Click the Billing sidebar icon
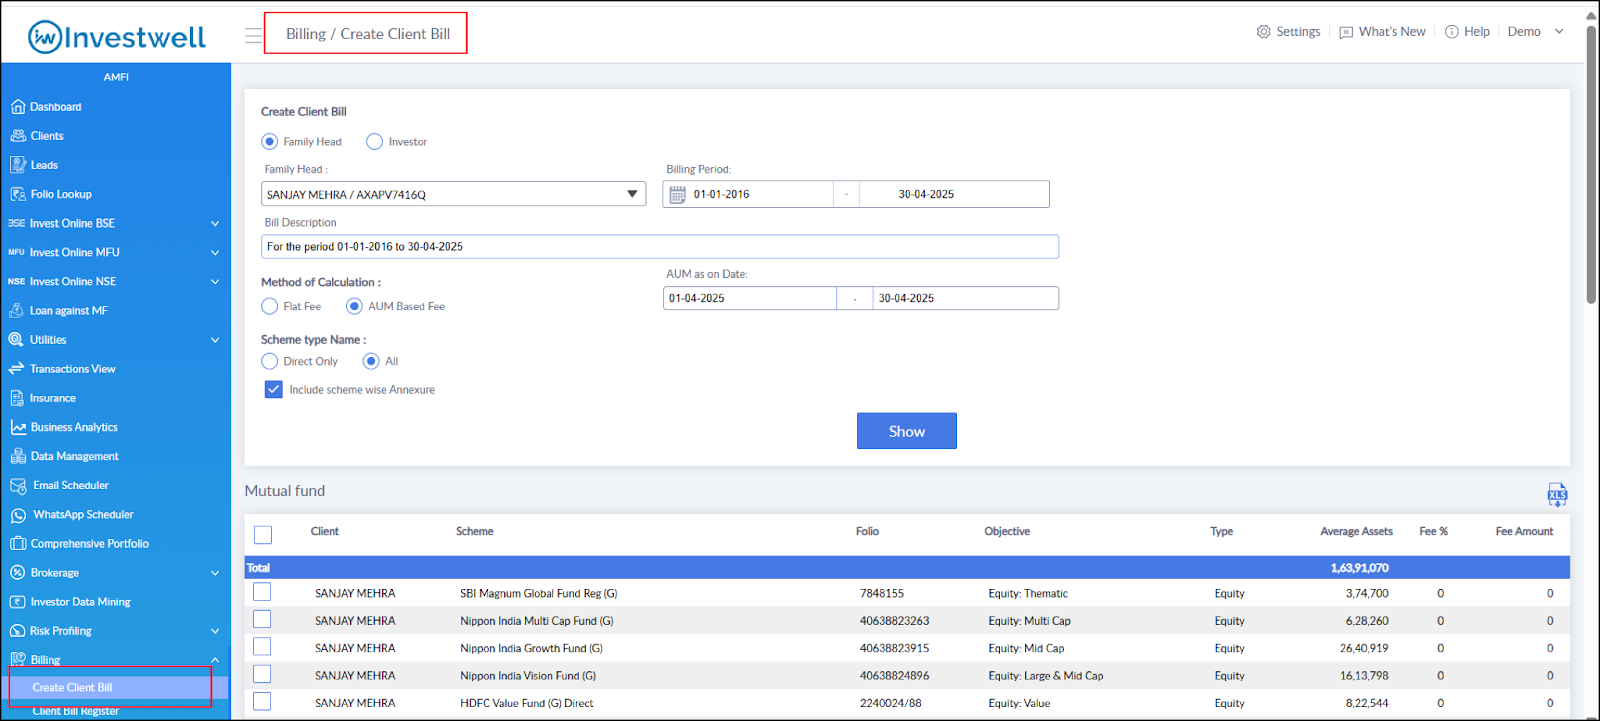 tap(17, 660)
